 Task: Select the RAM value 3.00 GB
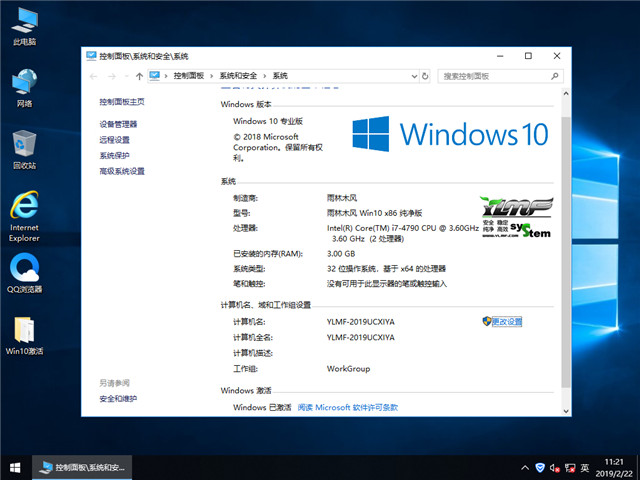click(341, 254)
